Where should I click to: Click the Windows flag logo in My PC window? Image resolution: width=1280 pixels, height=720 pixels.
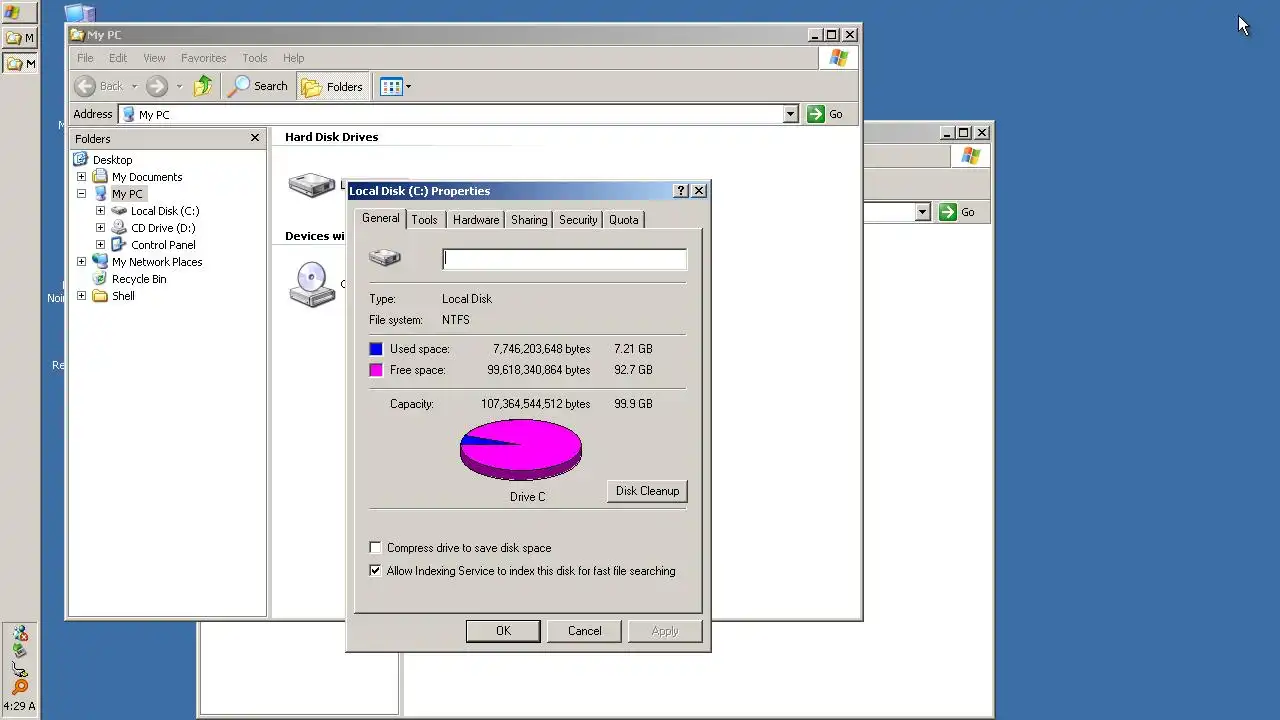pos(839,58)
